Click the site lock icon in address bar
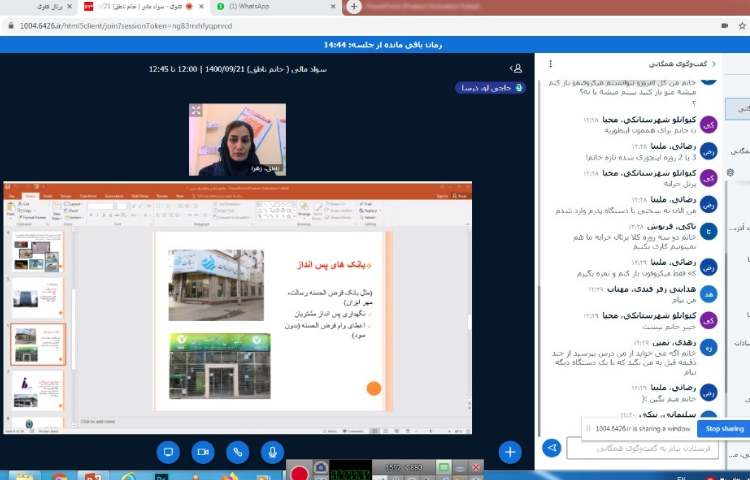750x480 pixels. click(x=10, y=26)
